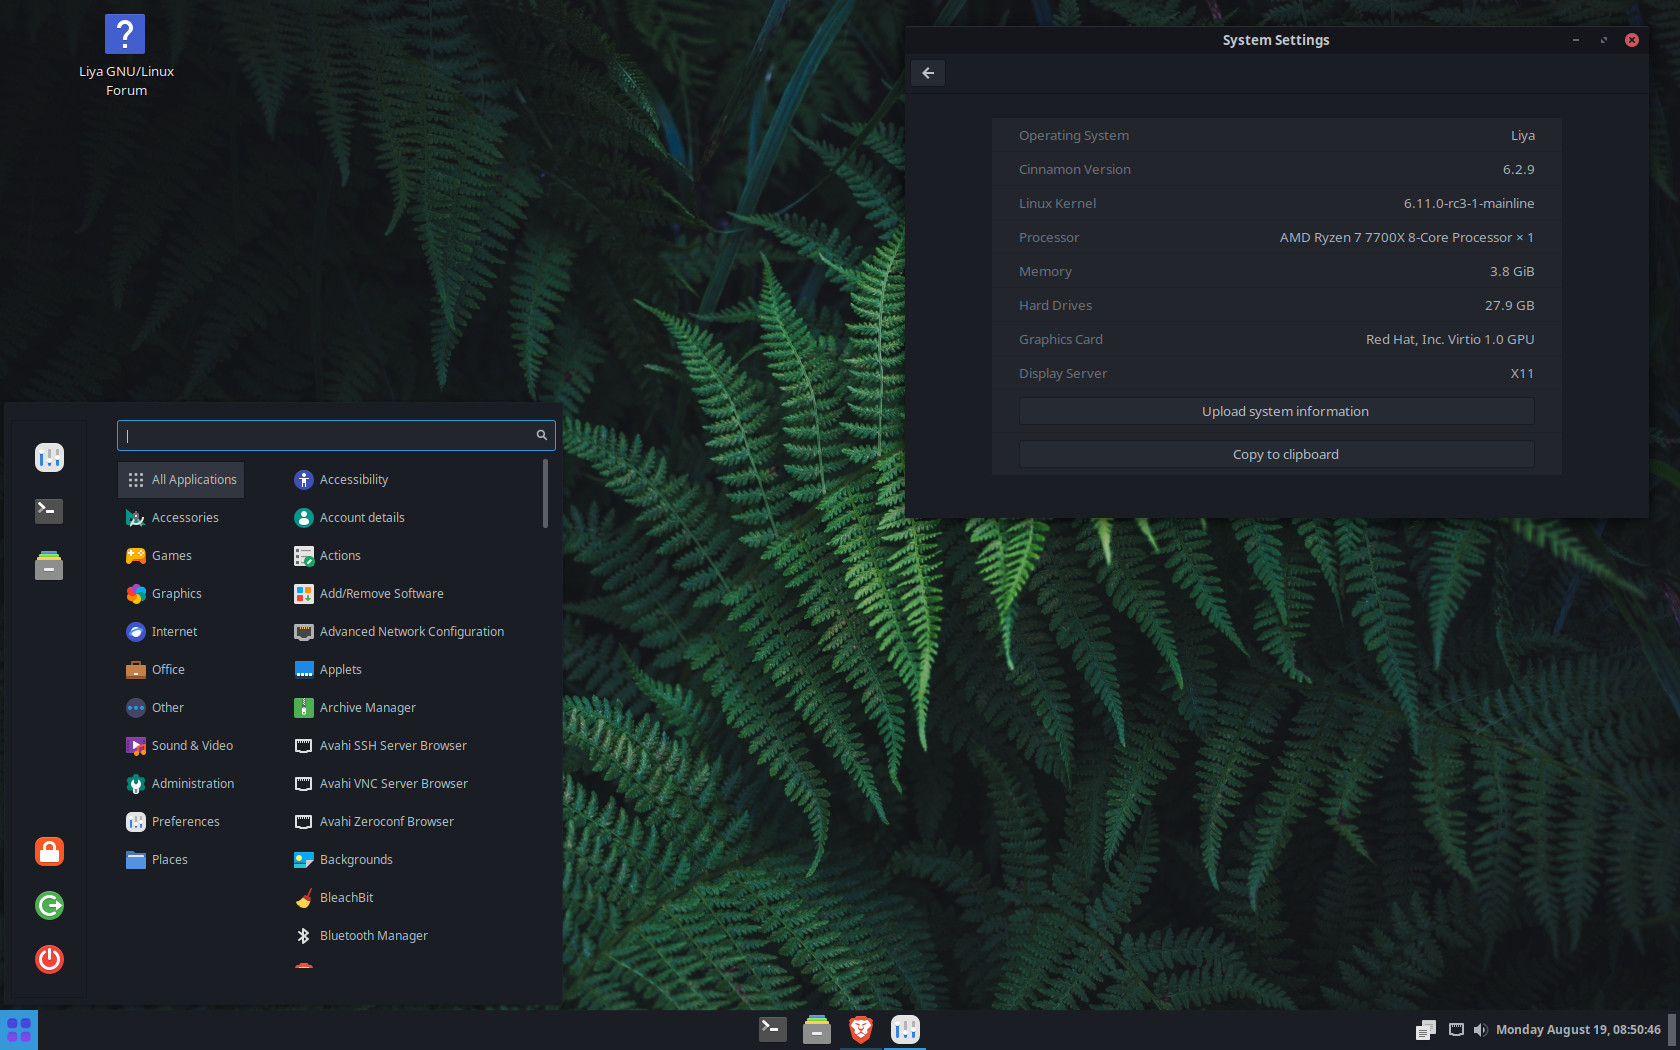Click the application list scrollbar
Viewport: 1680px width, 1050px height.
pyautogui.click(x=545, y=493)
